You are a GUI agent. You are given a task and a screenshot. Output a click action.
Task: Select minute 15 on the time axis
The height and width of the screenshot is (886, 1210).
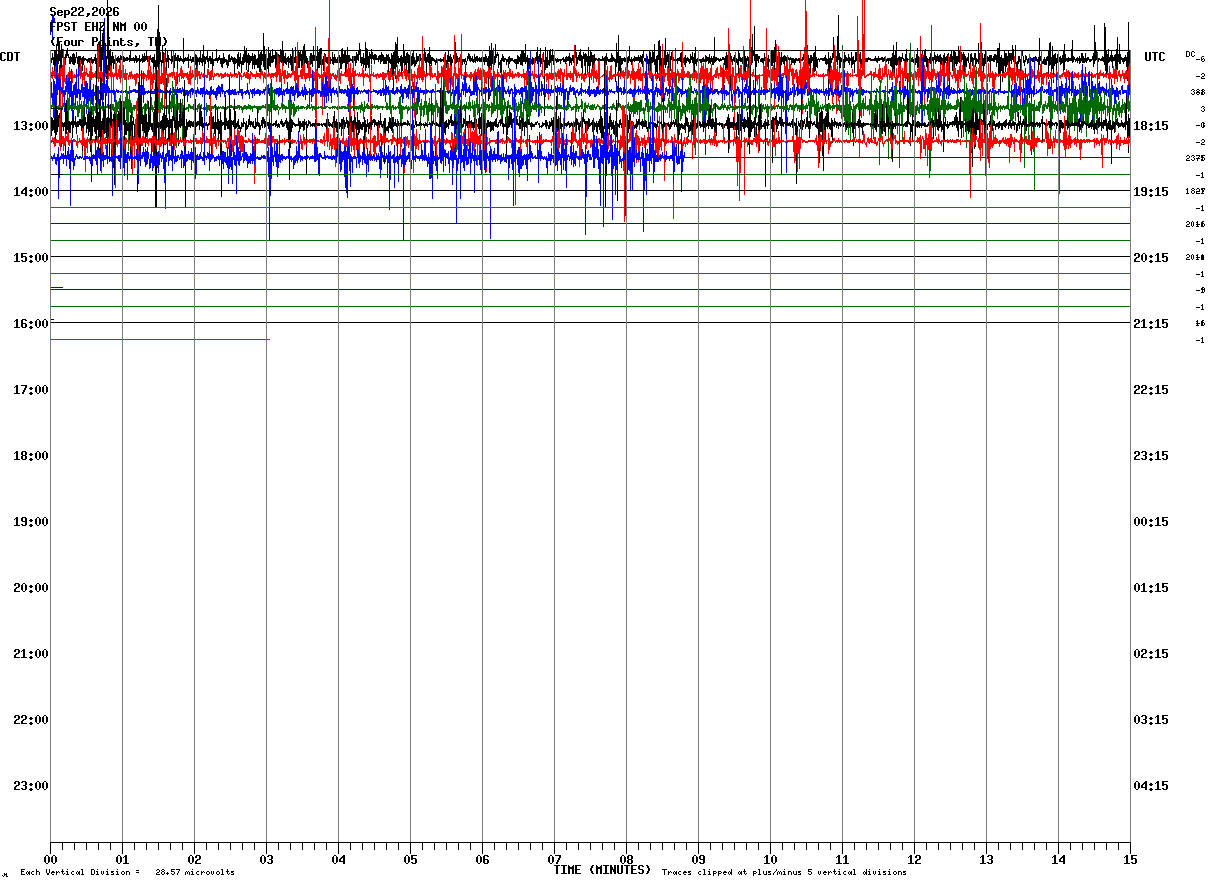pyautogui.click(x=1130, y=859)
